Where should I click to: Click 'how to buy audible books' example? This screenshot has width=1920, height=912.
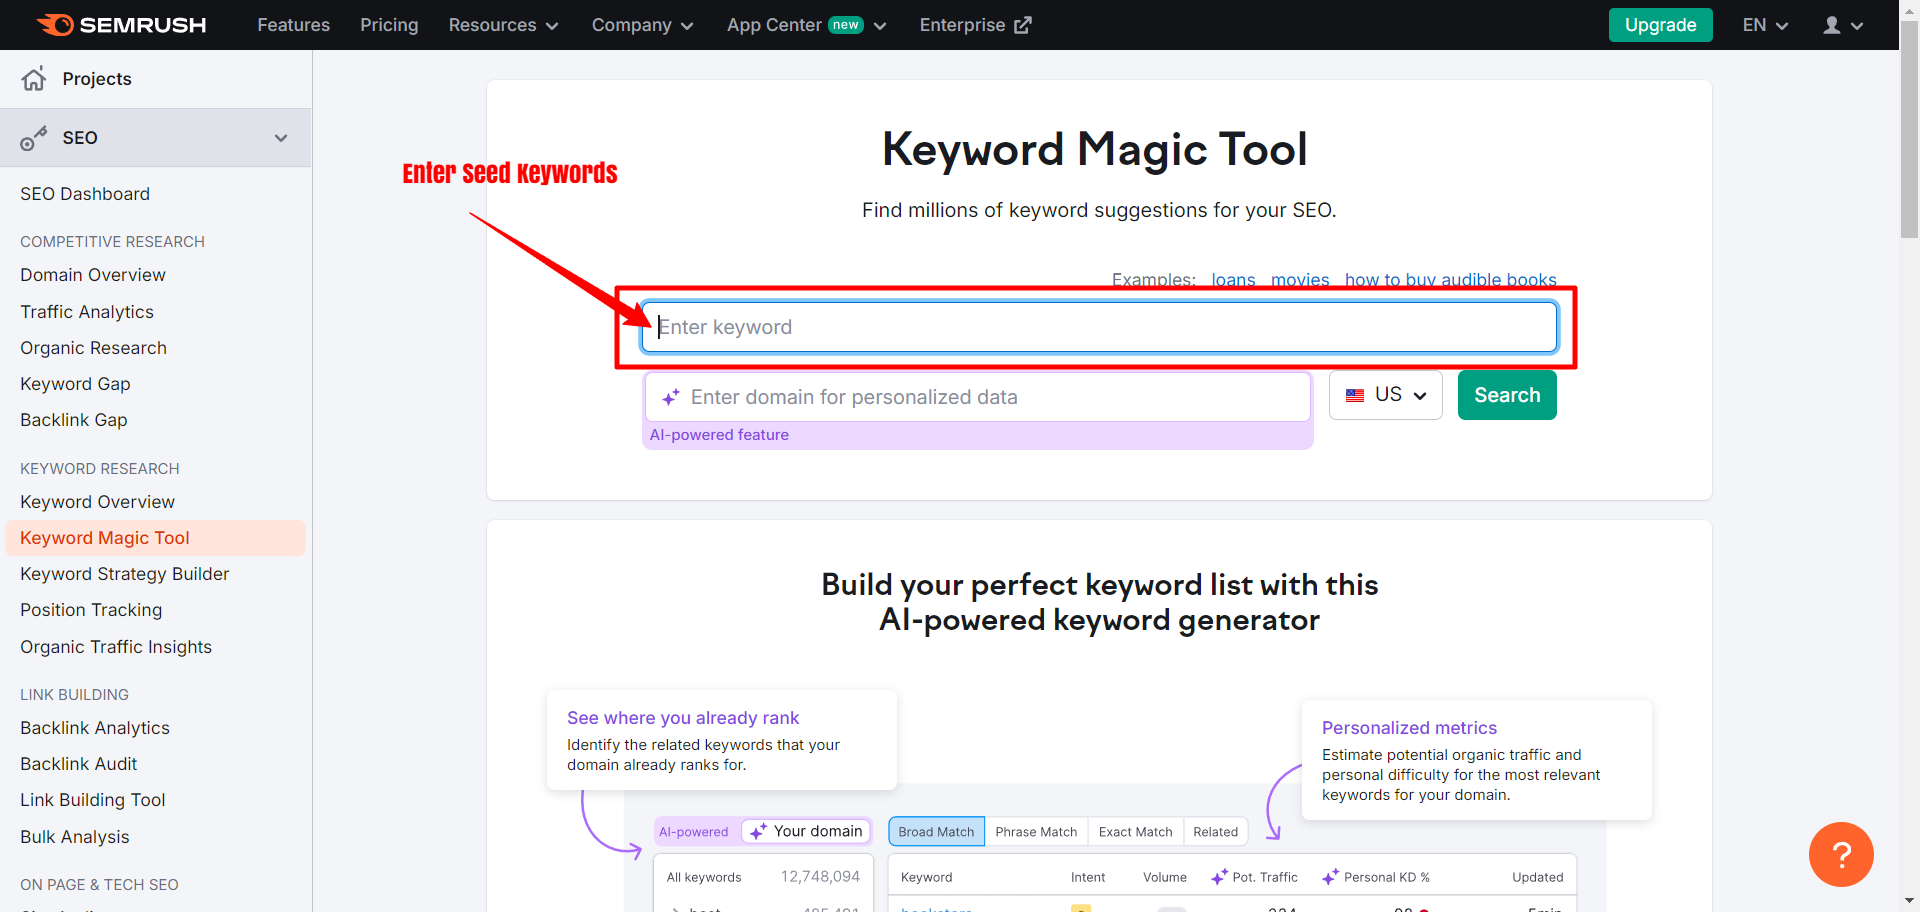pyautogui.click(x=1450, y=280)
